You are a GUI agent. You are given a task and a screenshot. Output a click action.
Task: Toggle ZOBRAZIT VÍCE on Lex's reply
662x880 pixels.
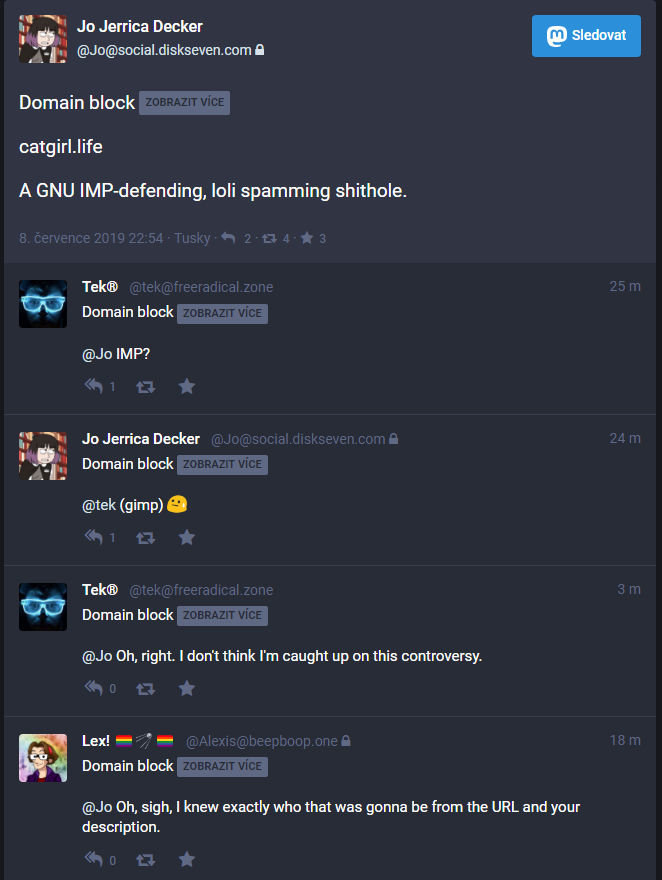point(222,766)
